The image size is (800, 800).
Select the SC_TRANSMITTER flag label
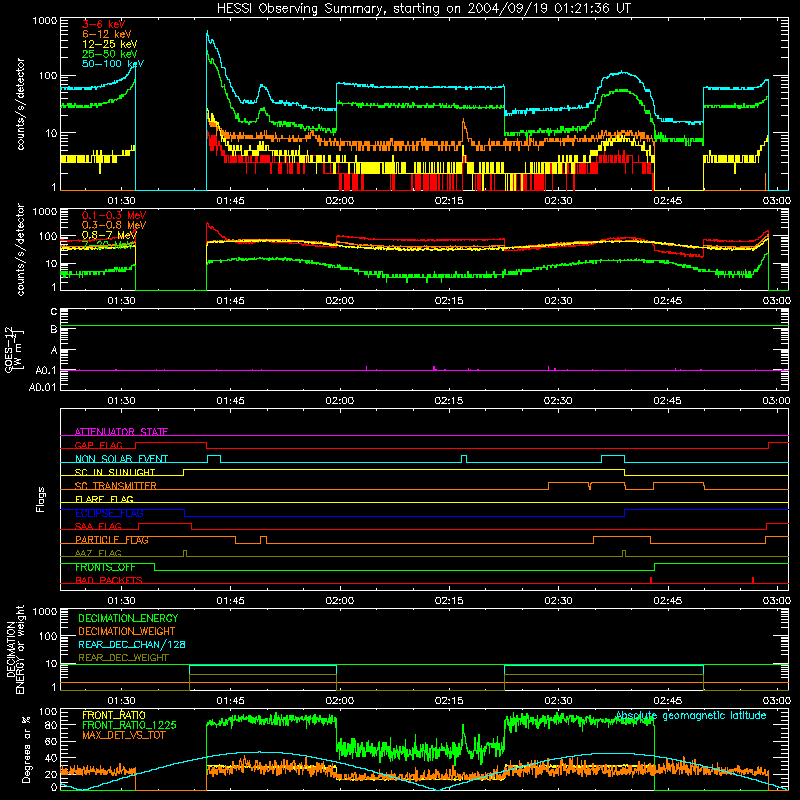pyautogui.click(x=116, y=486)
